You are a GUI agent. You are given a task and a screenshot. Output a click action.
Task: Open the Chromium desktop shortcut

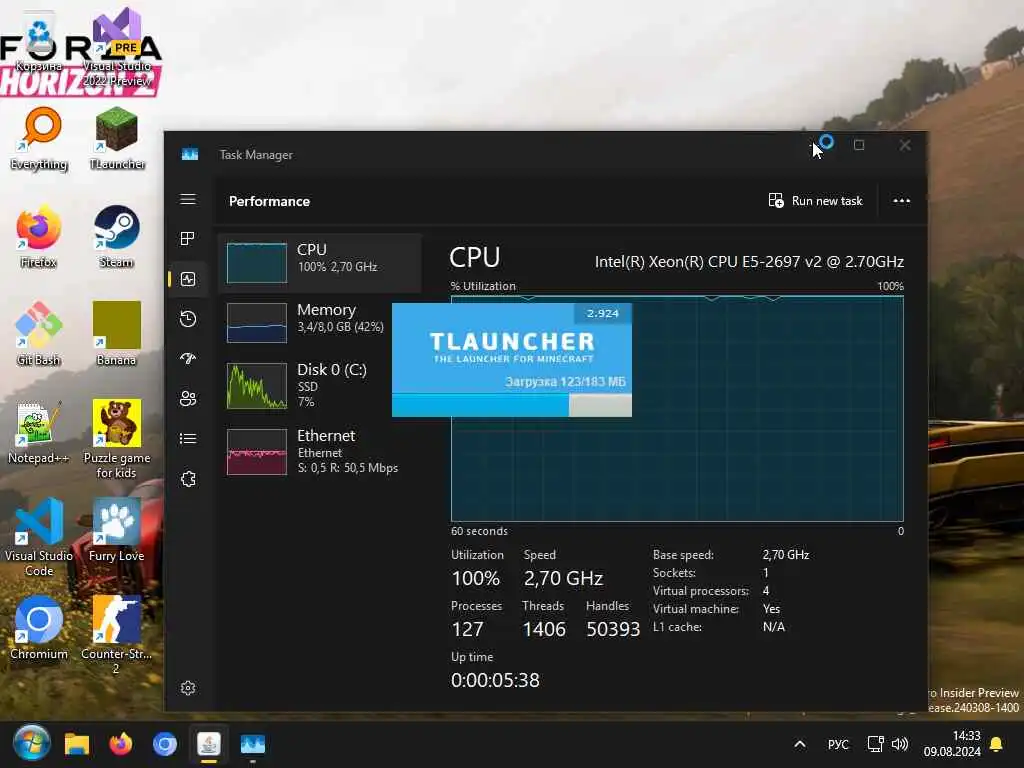[39, 628]
